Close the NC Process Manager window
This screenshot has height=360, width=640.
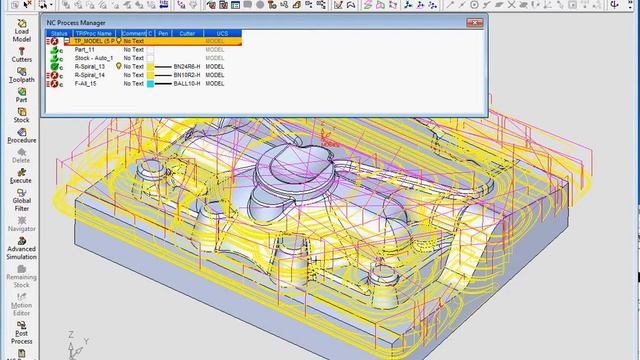475,23
